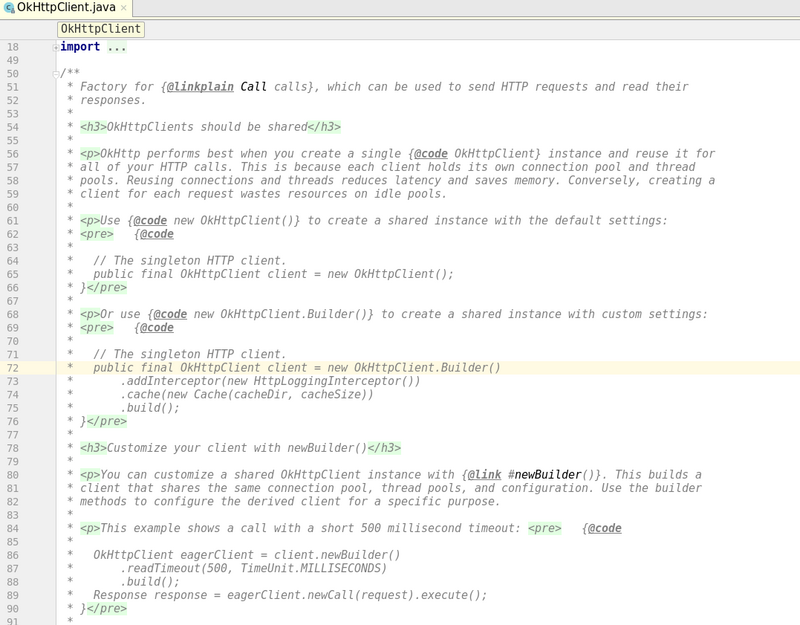Click 'Customize your client with newBuilder()' text

(x=237, y=448)
